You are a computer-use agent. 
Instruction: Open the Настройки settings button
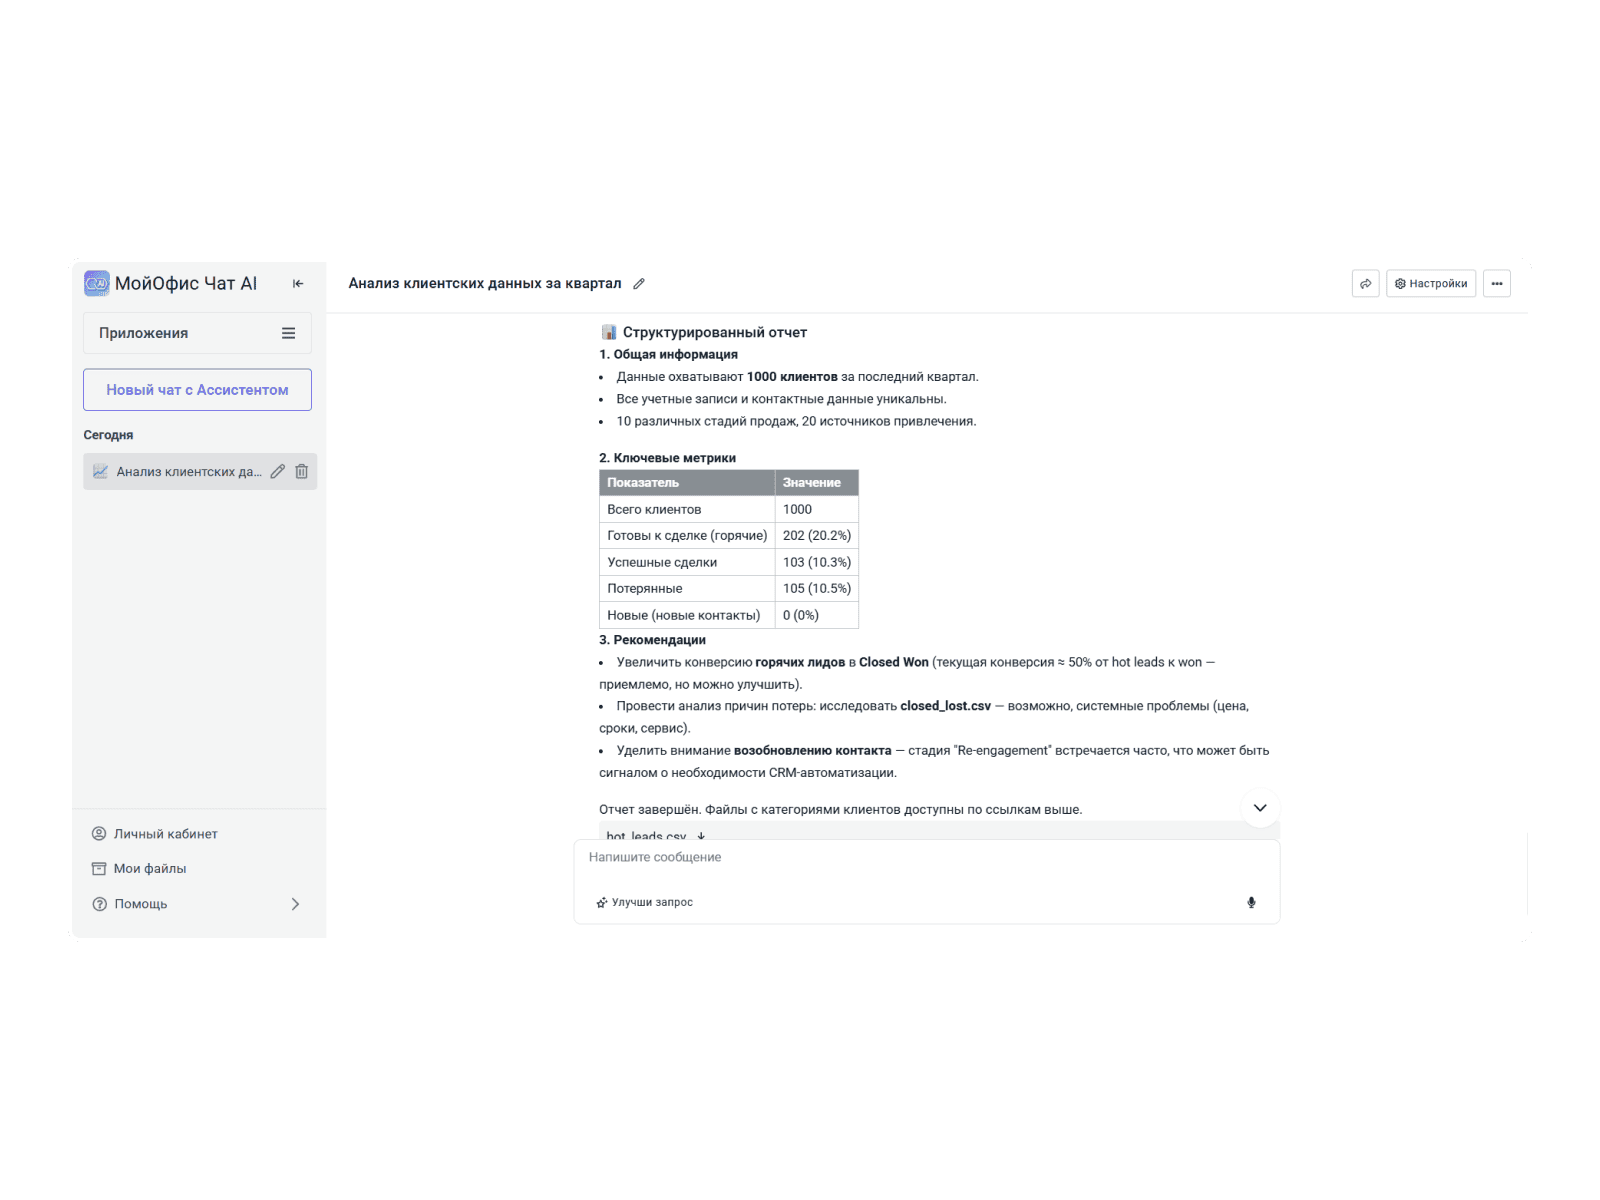tap(1431, 284)
